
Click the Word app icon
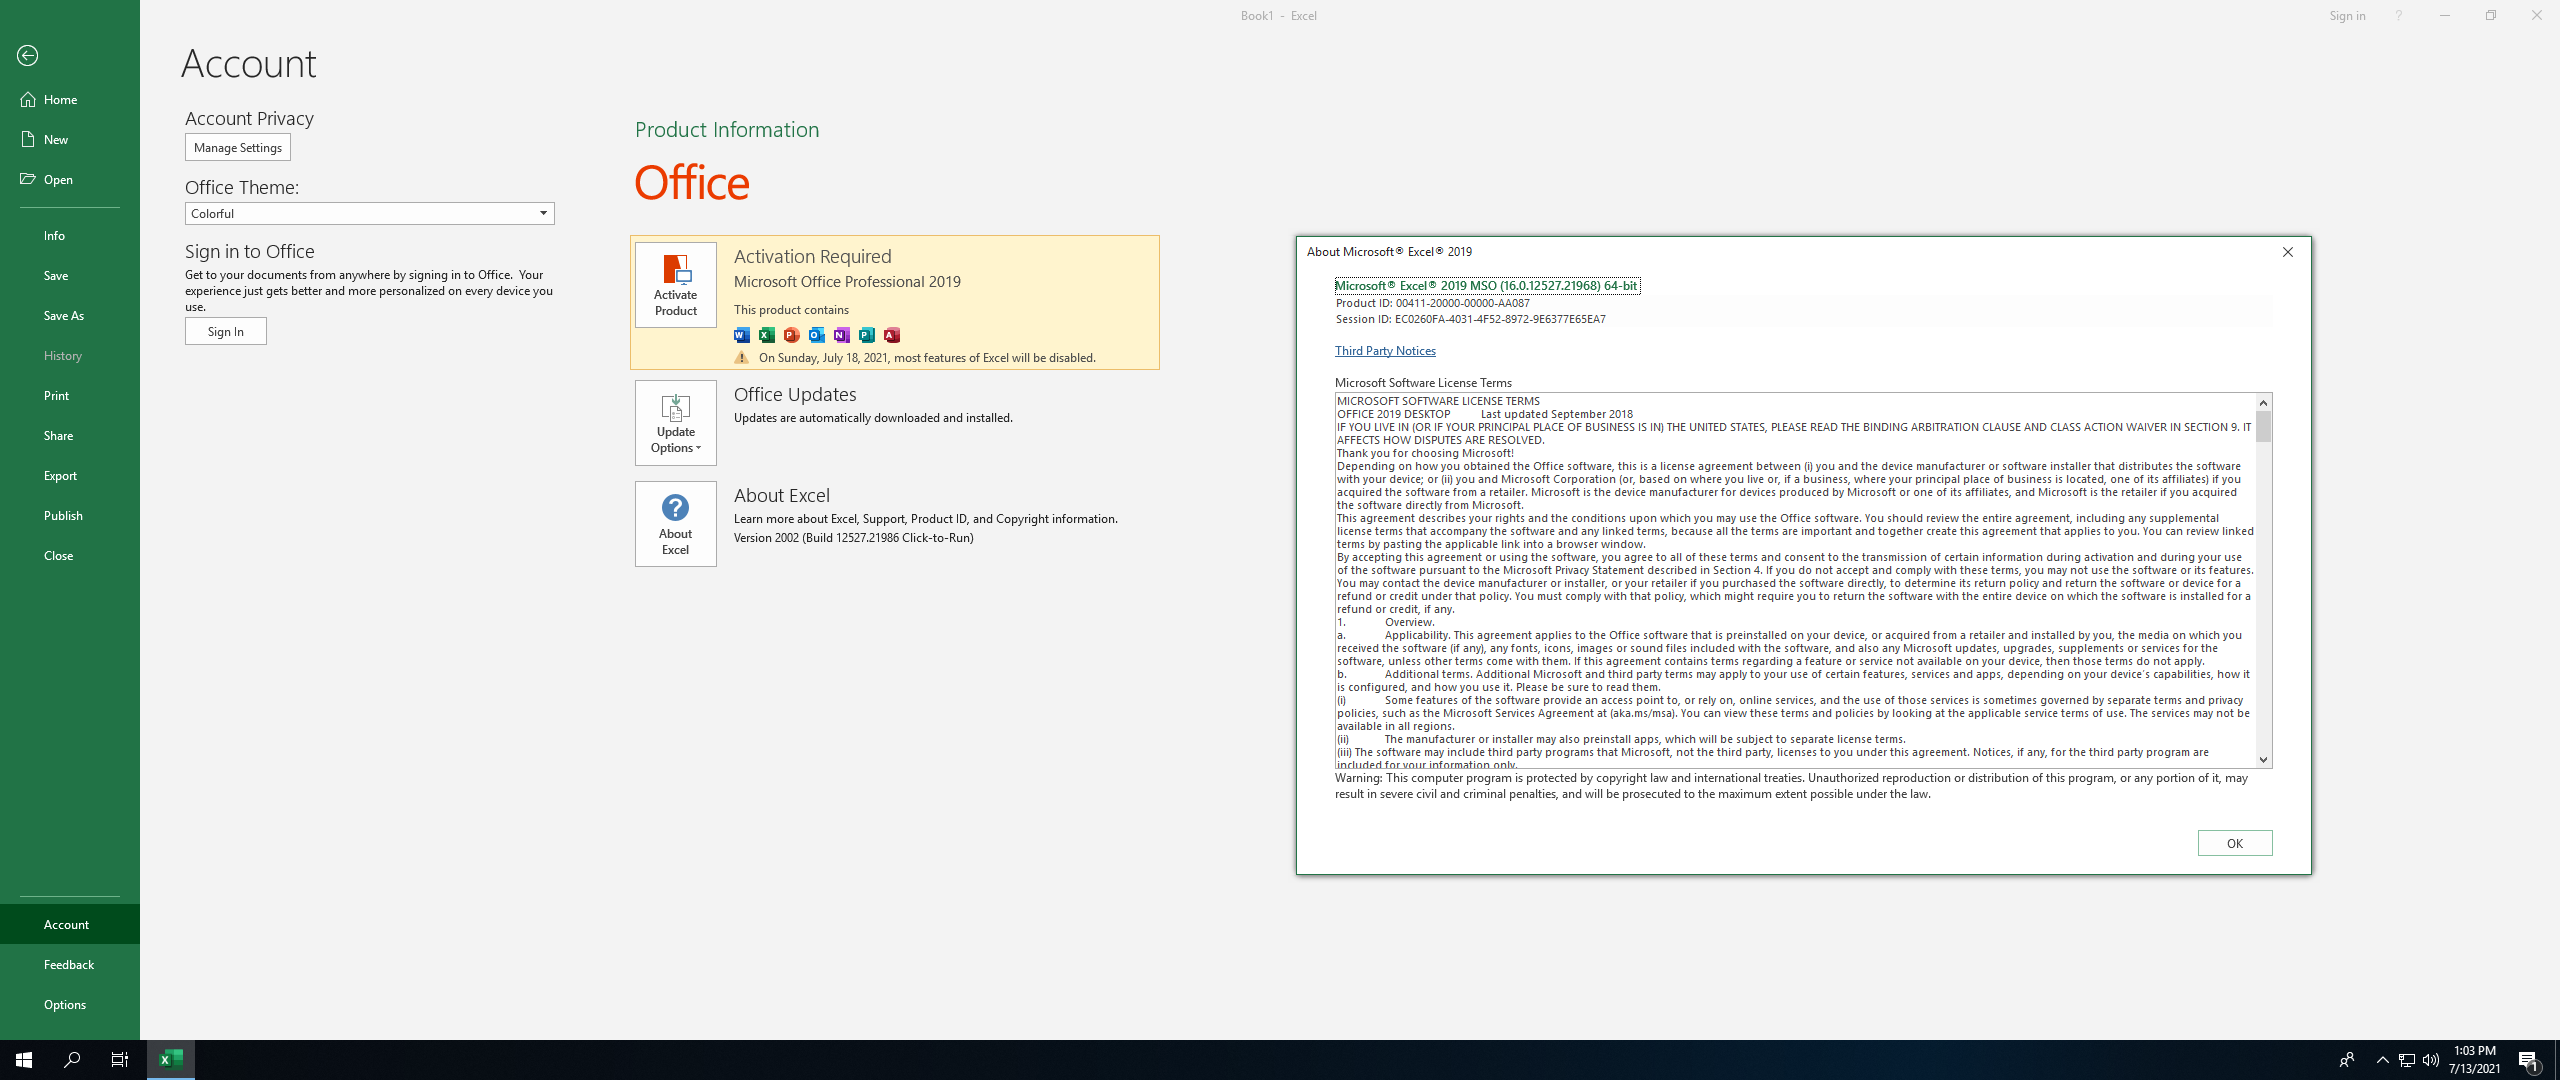tap(742, 335)
